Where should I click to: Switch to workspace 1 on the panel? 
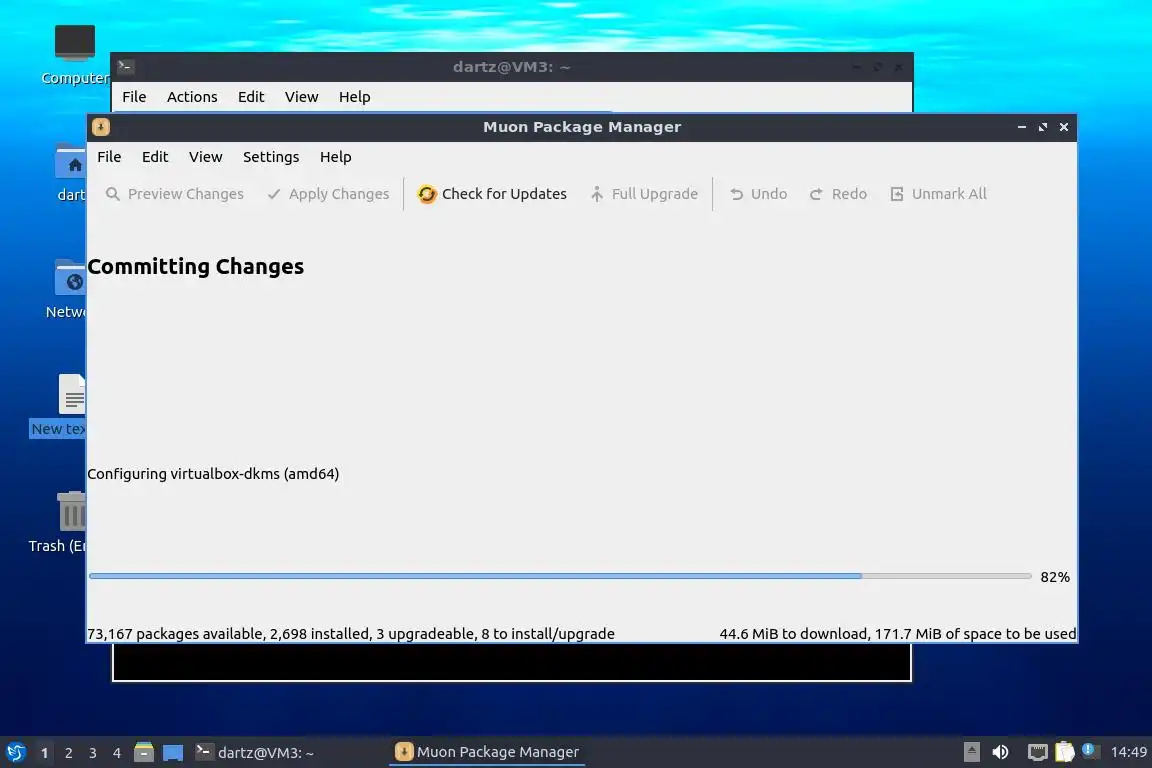44,753
